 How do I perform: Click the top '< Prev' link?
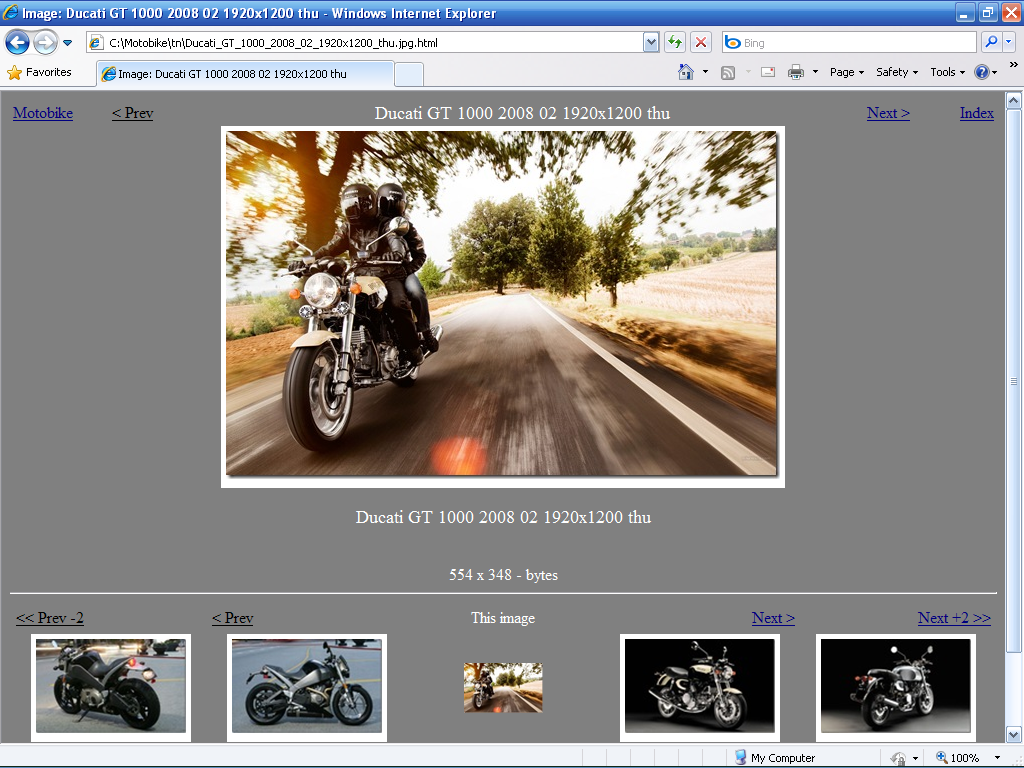pos(133,113)
